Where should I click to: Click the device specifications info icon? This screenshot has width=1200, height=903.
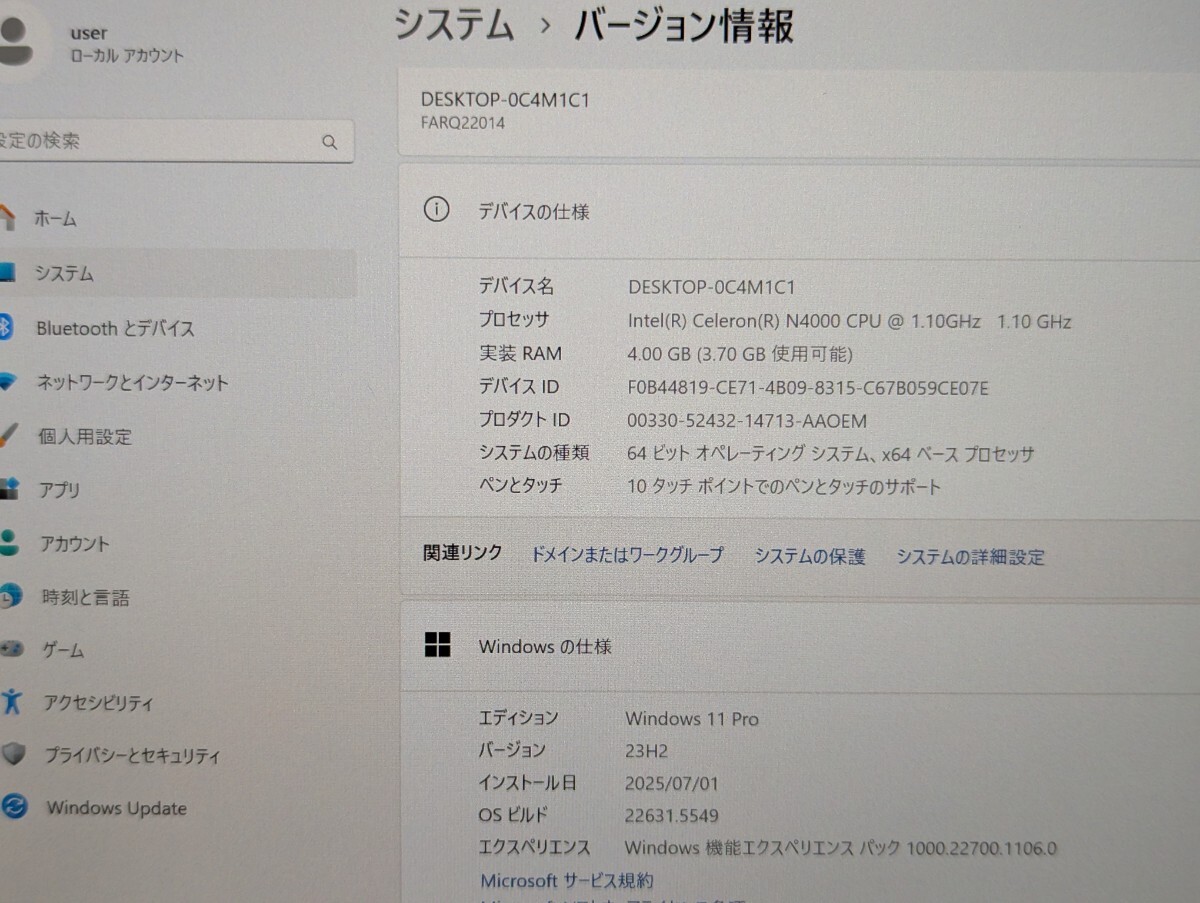(x=437, y=210)
